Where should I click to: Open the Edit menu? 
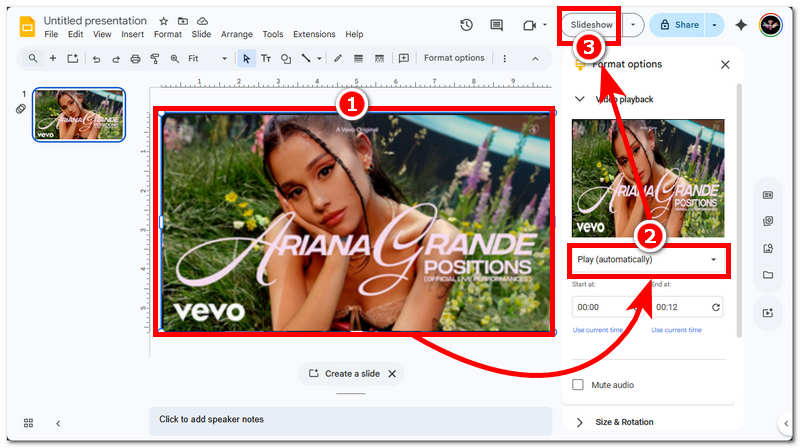click(76, 34)
